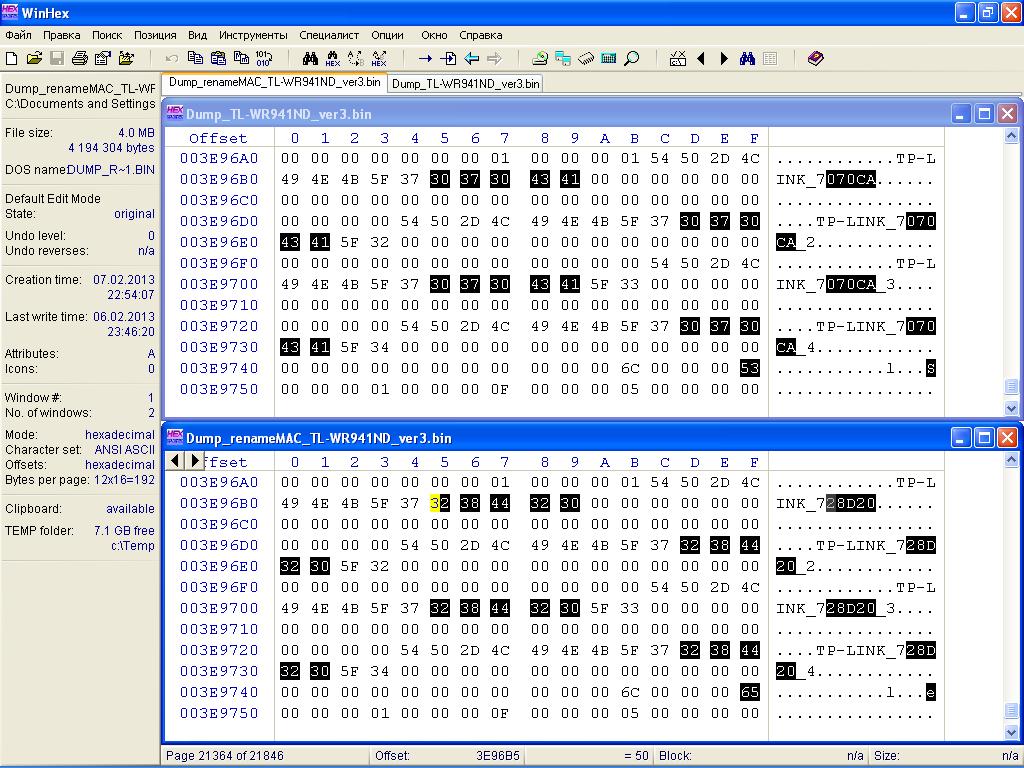Click the status bar value = 50
Image resolution: width=1024 pixels, height=768 pixels.
click(x=636, y=756)
